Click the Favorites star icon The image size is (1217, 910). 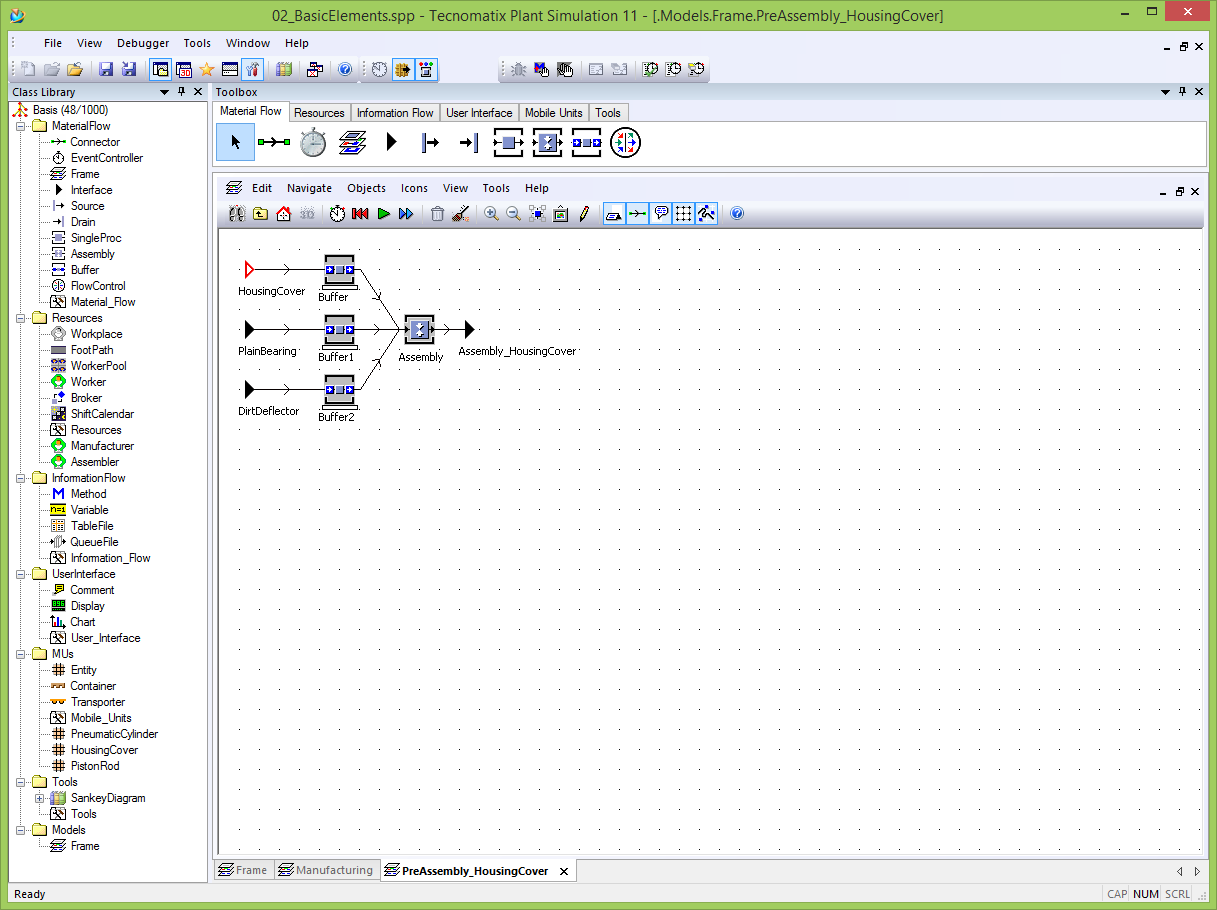pos(207,70)
